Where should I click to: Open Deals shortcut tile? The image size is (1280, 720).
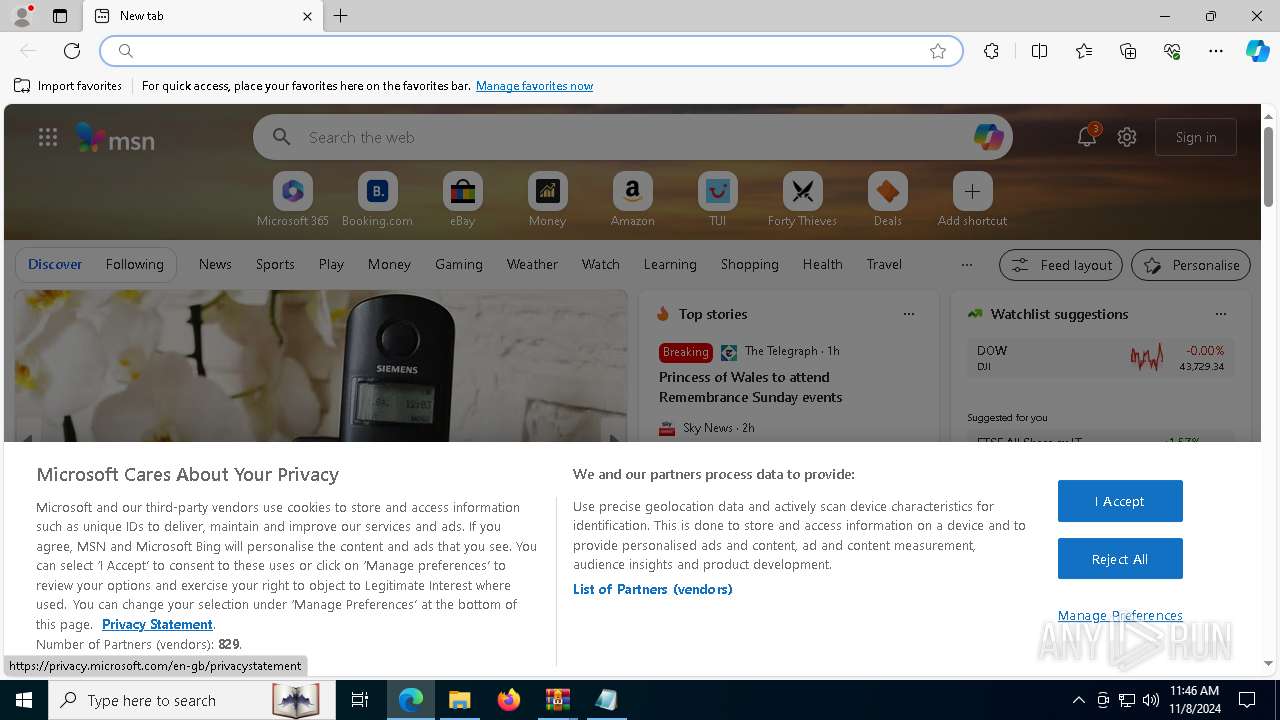coord(887,199)
